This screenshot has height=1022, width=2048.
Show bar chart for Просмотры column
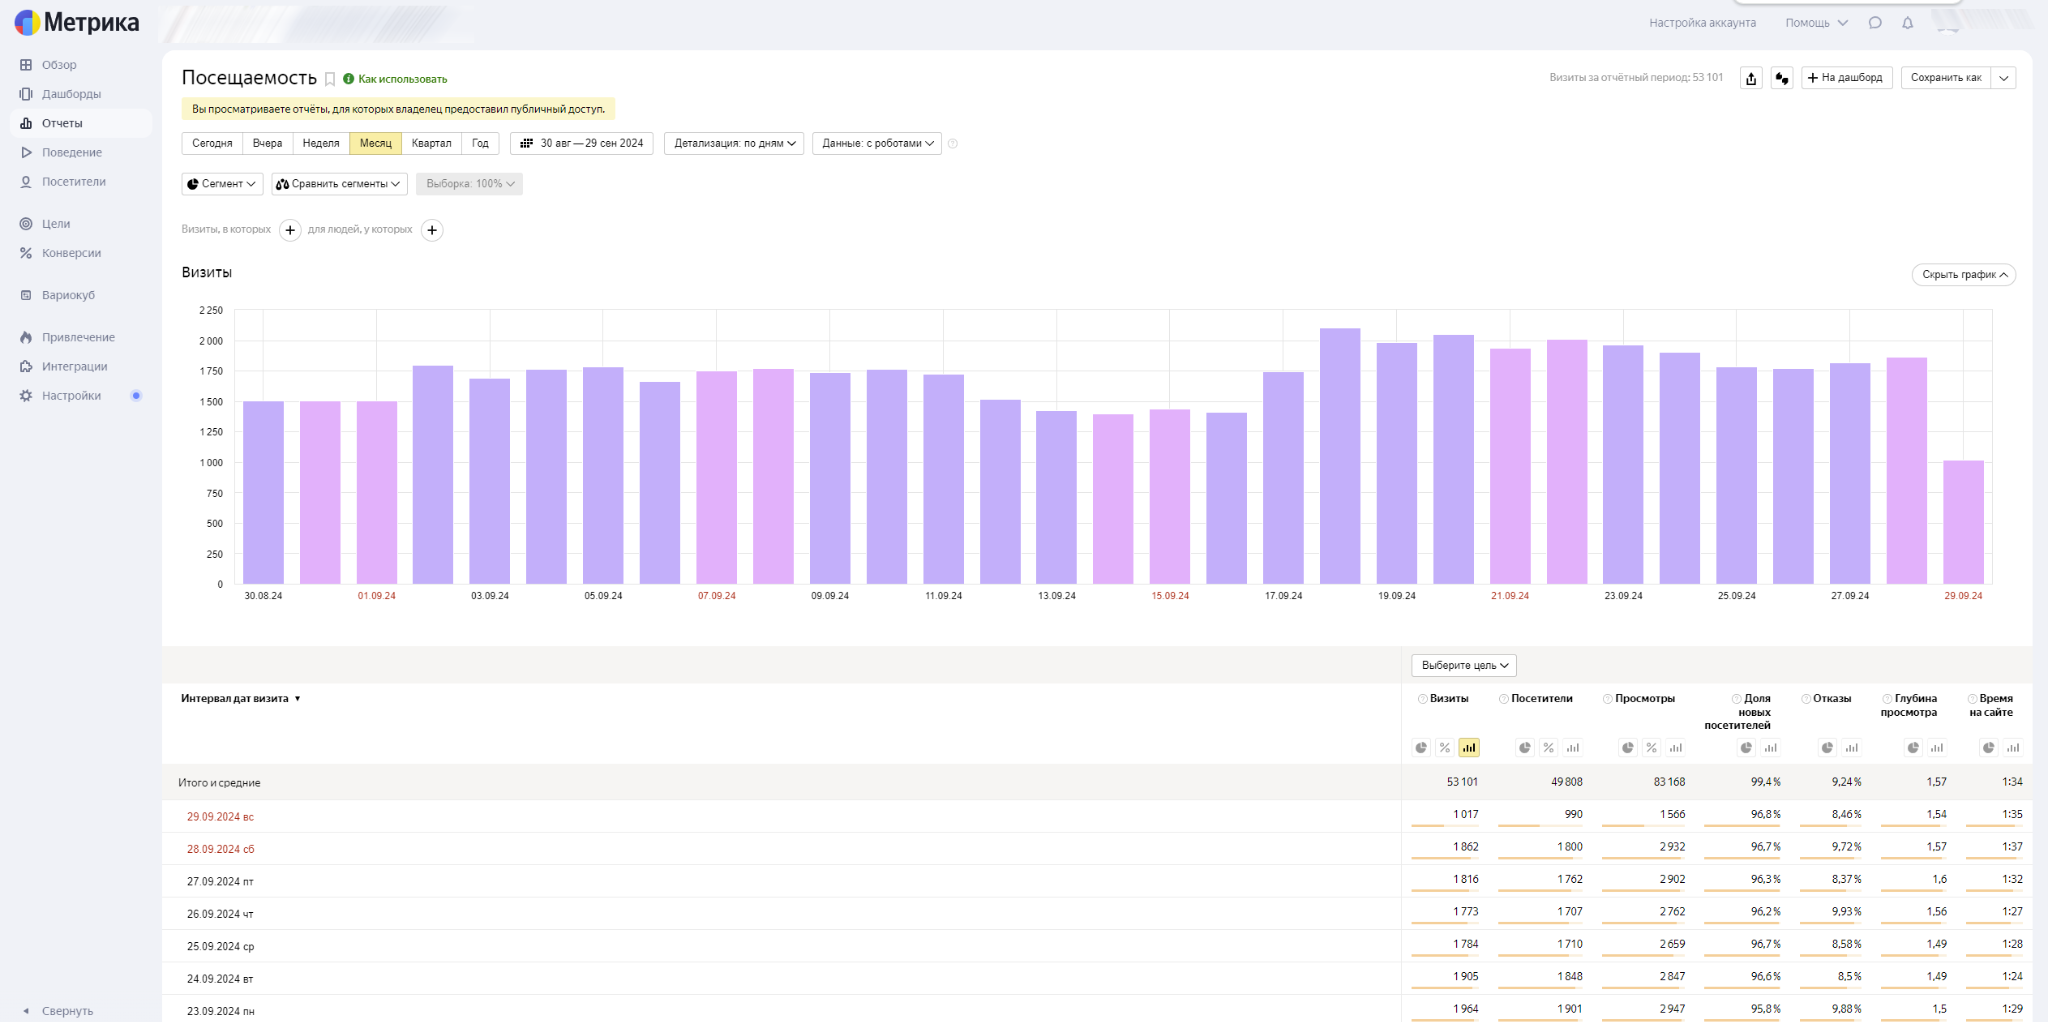pos(1676,748)
